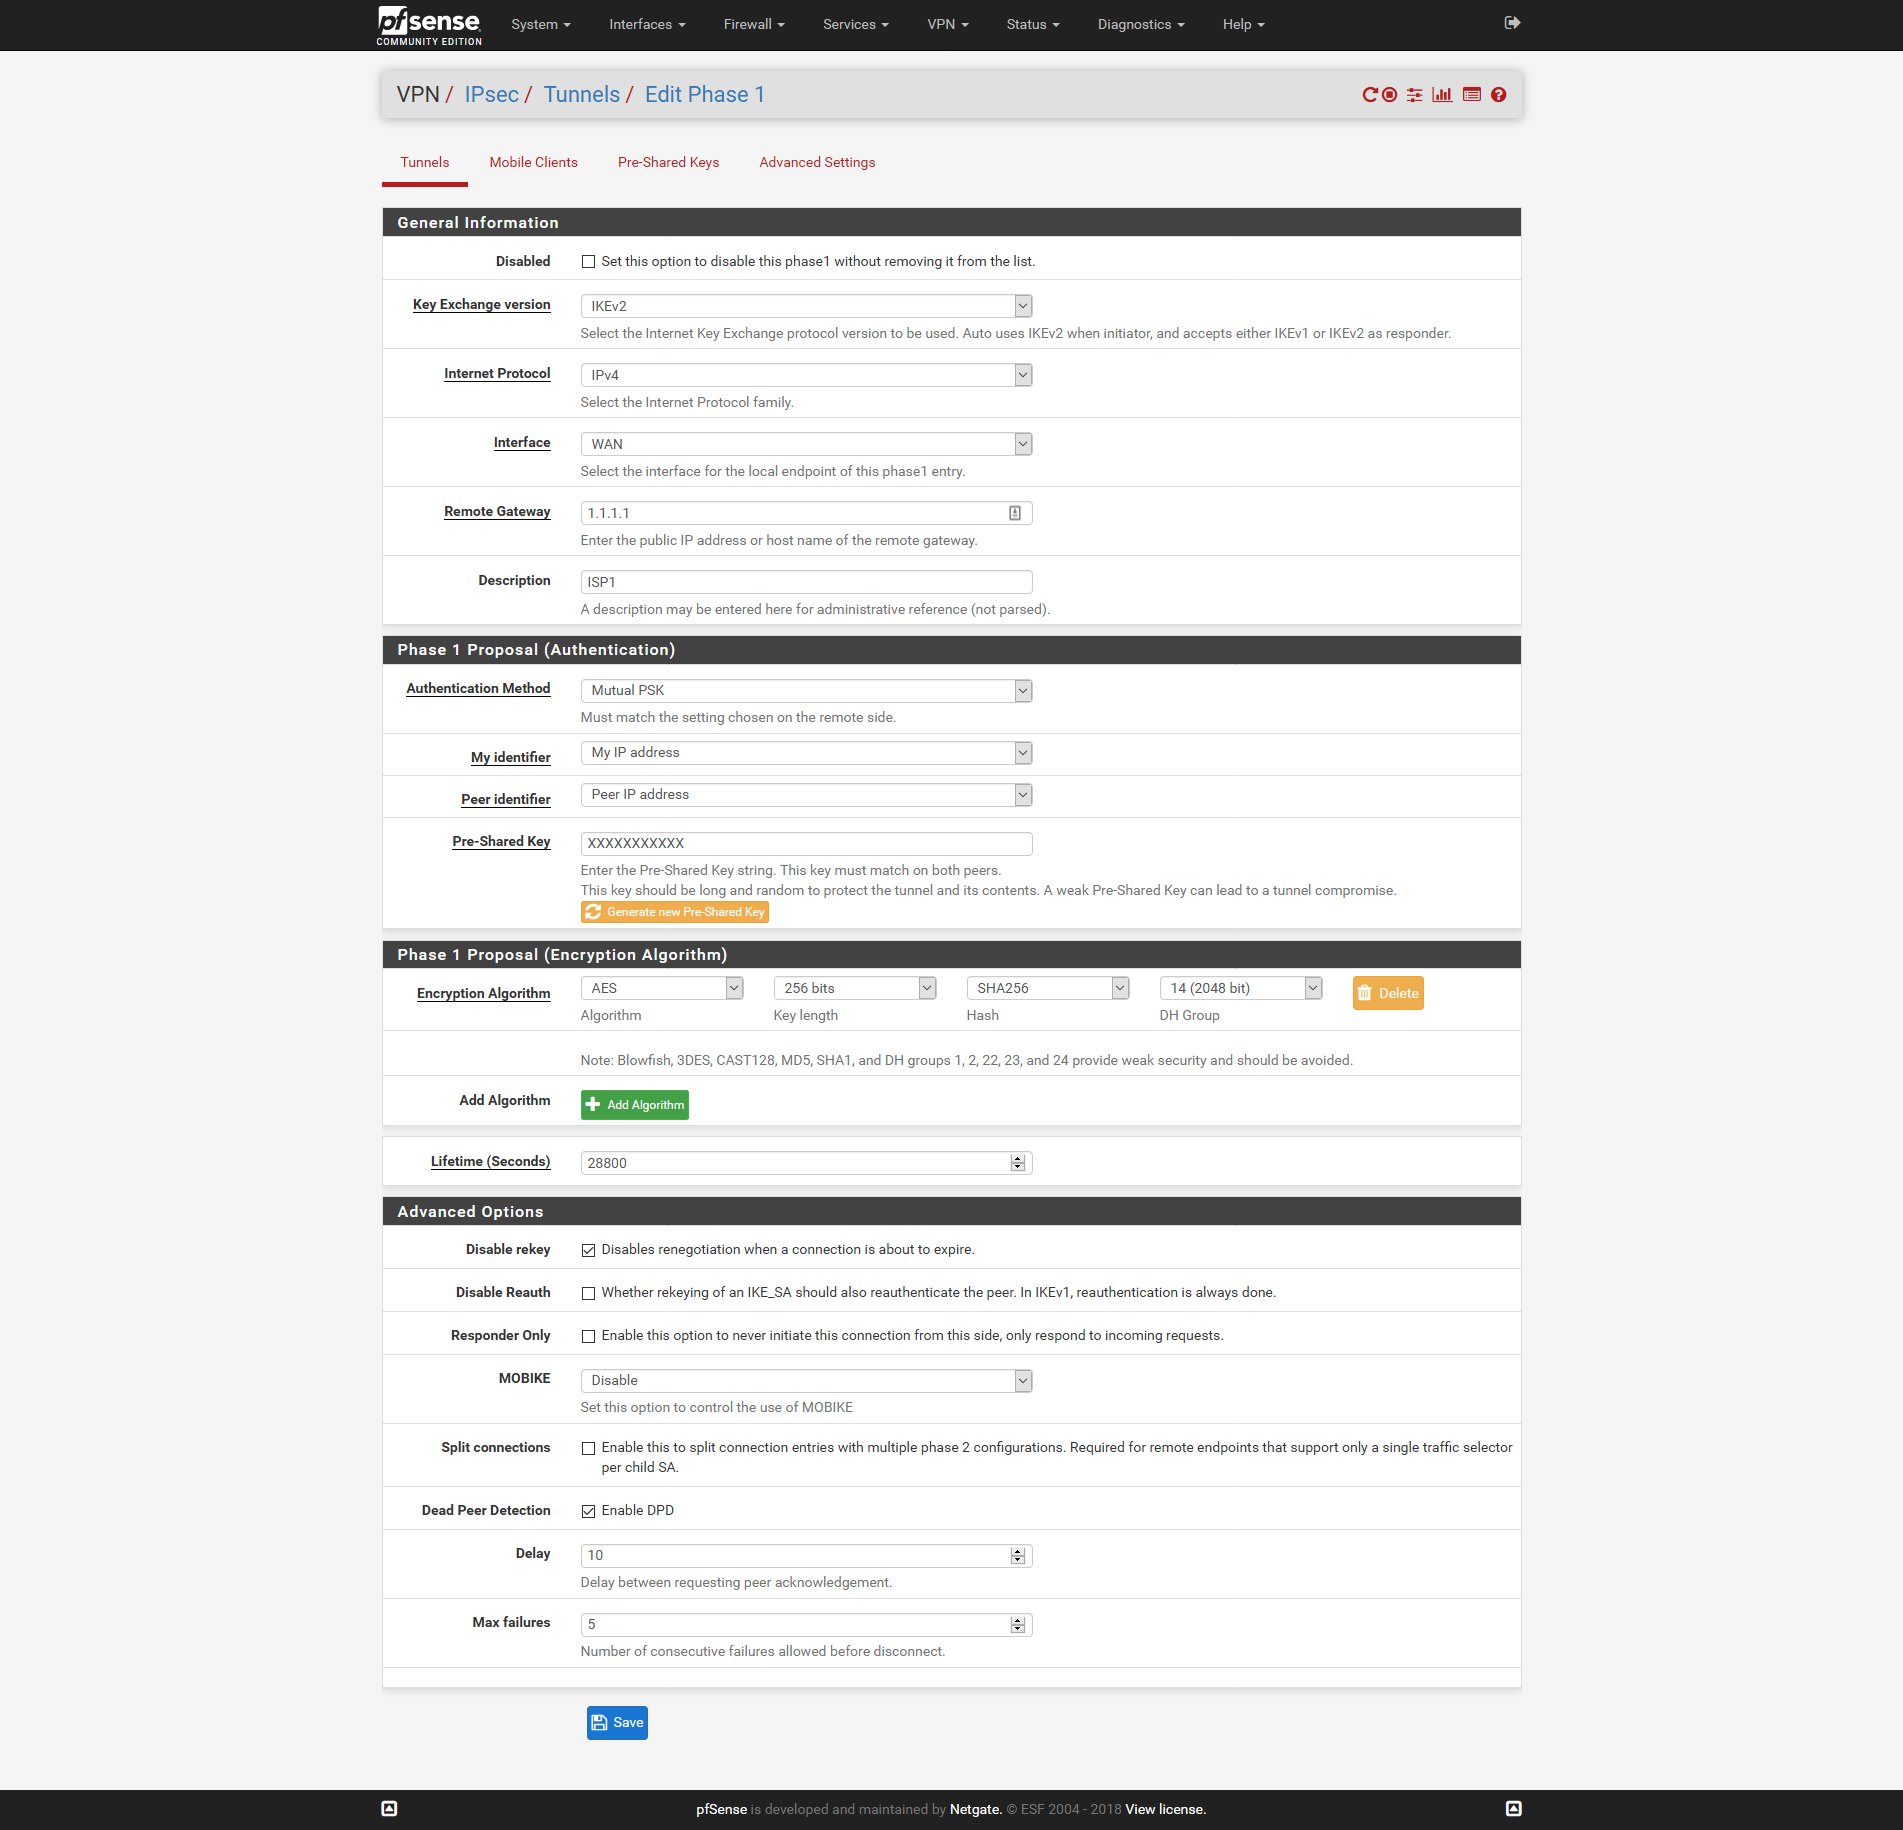Open the DH Group dropdown

tap(1240, 988)
